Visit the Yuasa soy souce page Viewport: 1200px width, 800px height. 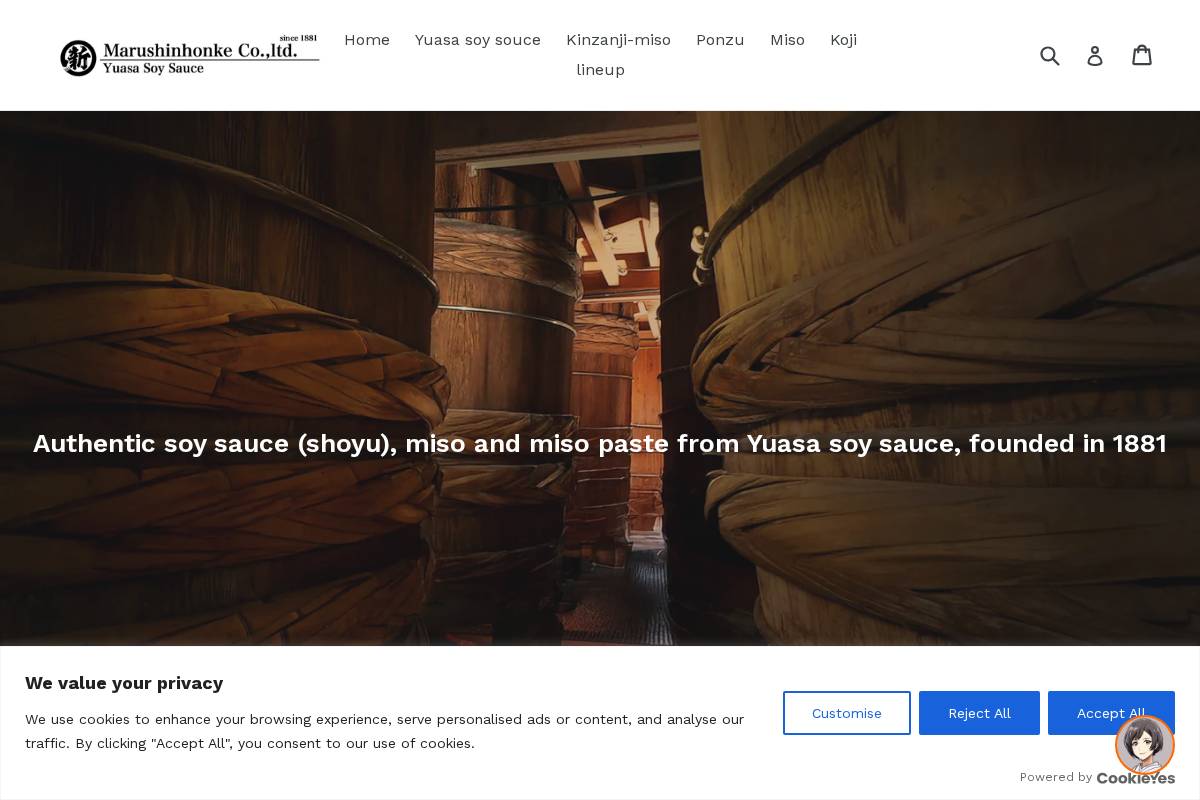tap(477, 40)
